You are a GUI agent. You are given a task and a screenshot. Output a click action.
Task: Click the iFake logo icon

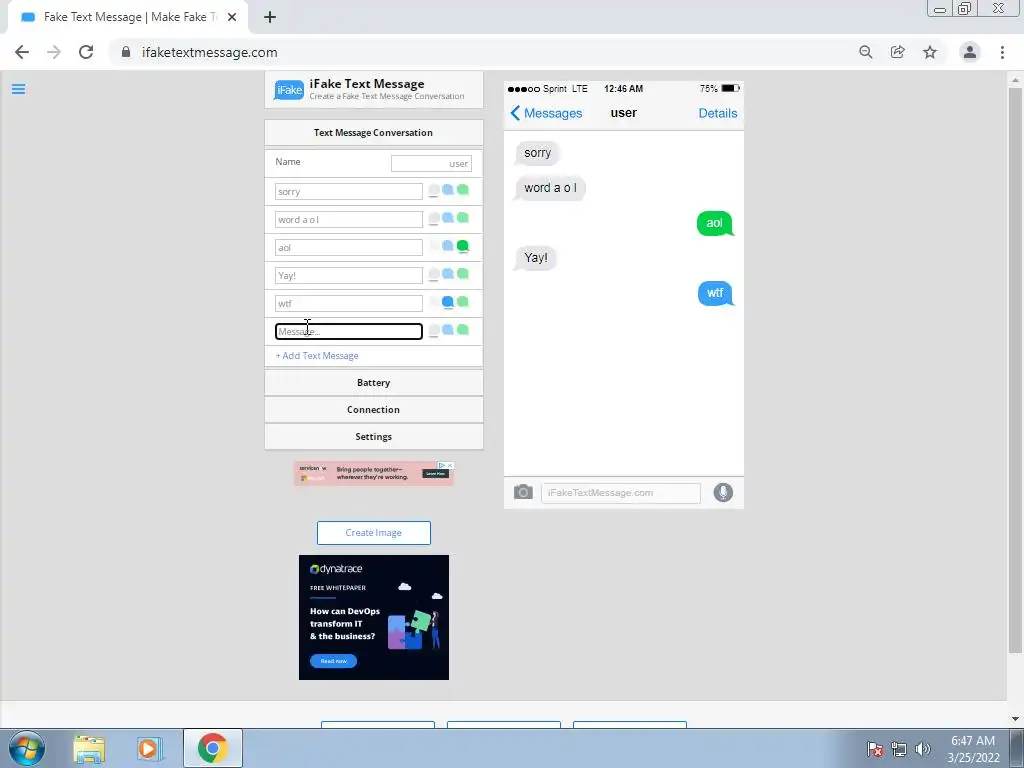(x=289, y=90)
